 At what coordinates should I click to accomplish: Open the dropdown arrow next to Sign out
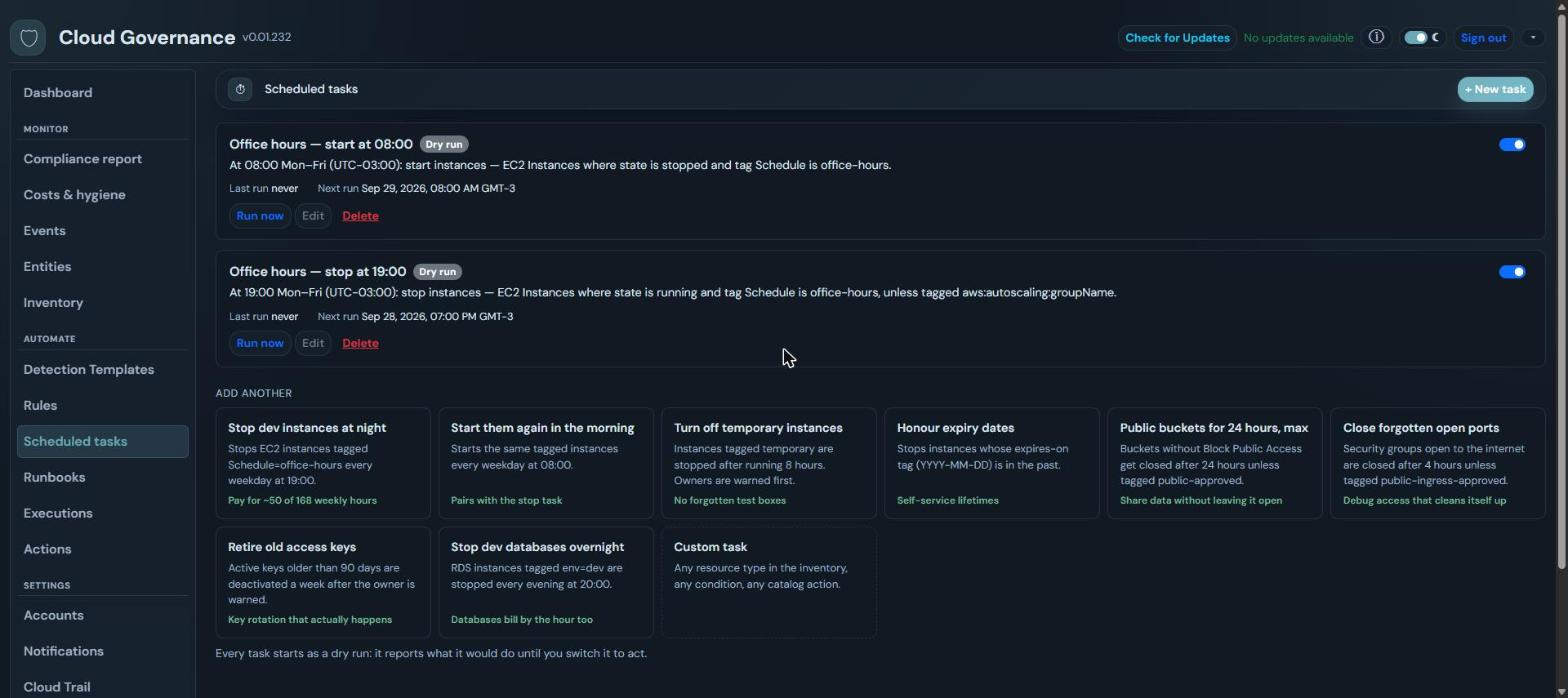pyautogui.click(x=1533, y=38)
